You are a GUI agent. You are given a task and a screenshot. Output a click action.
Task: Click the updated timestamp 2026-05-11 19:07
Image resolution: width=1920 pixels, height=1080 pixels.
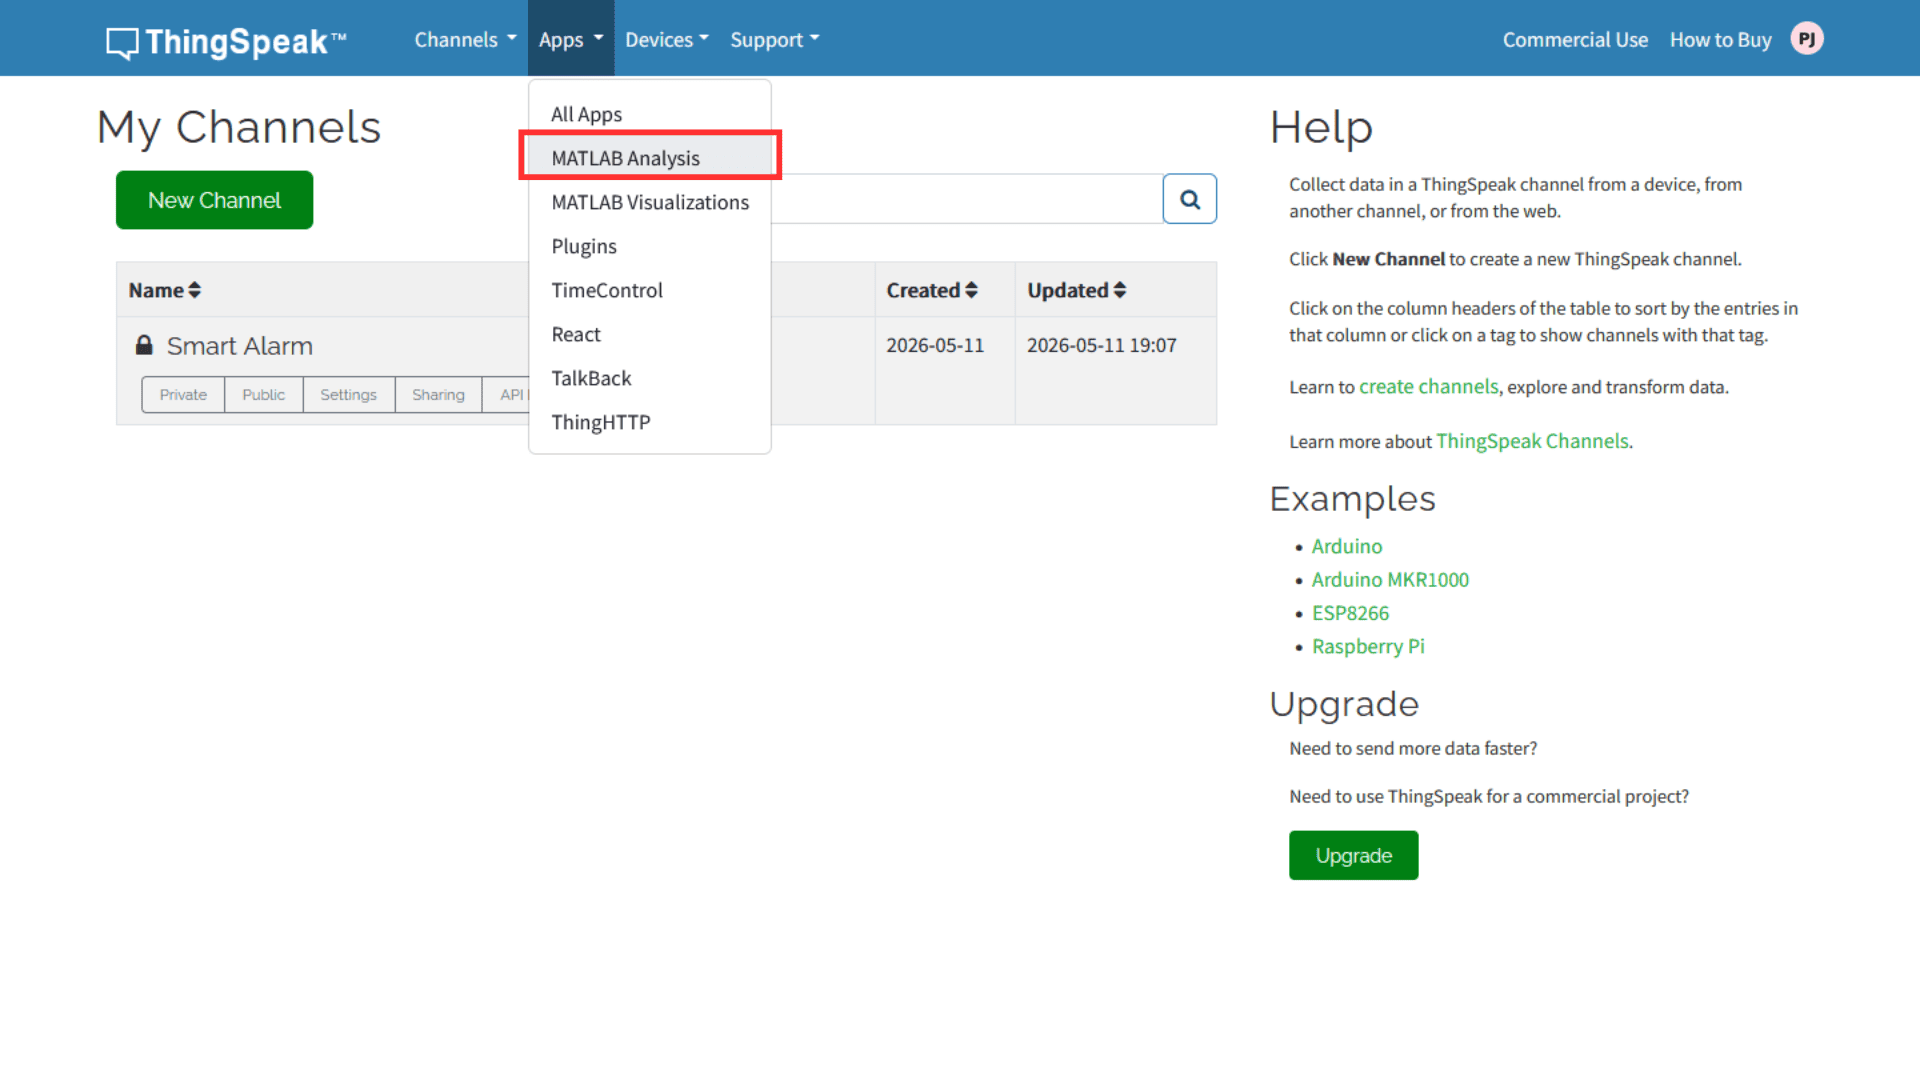pos(1102,345)
